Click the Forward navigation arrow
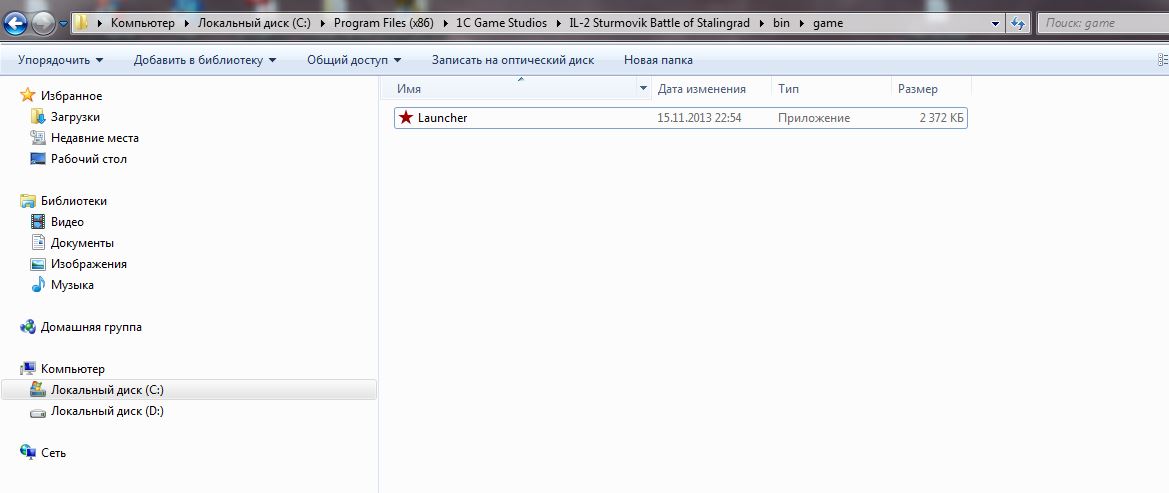Screen dimensions: 1169x493 [43, 24]
